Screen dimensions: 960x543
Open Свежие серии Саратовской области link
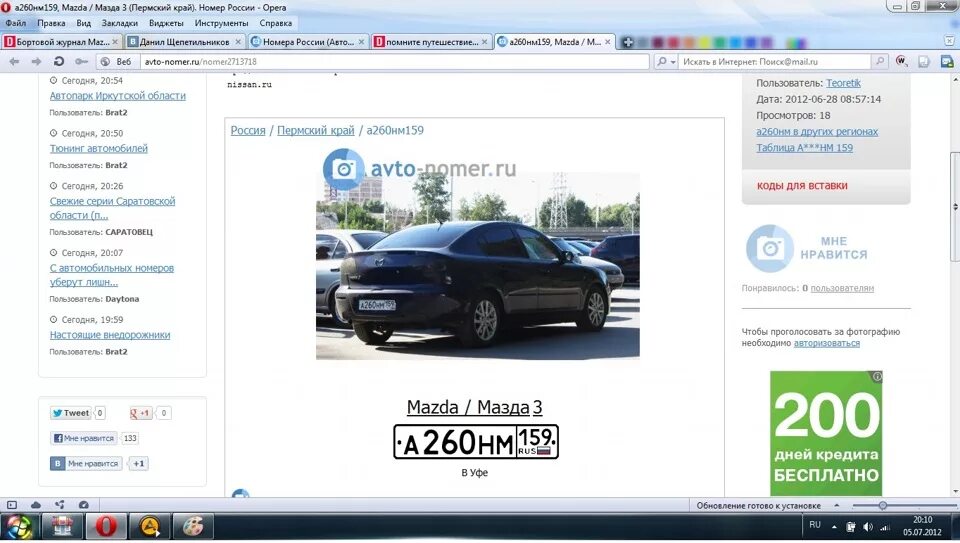click(x=112, y=208)
